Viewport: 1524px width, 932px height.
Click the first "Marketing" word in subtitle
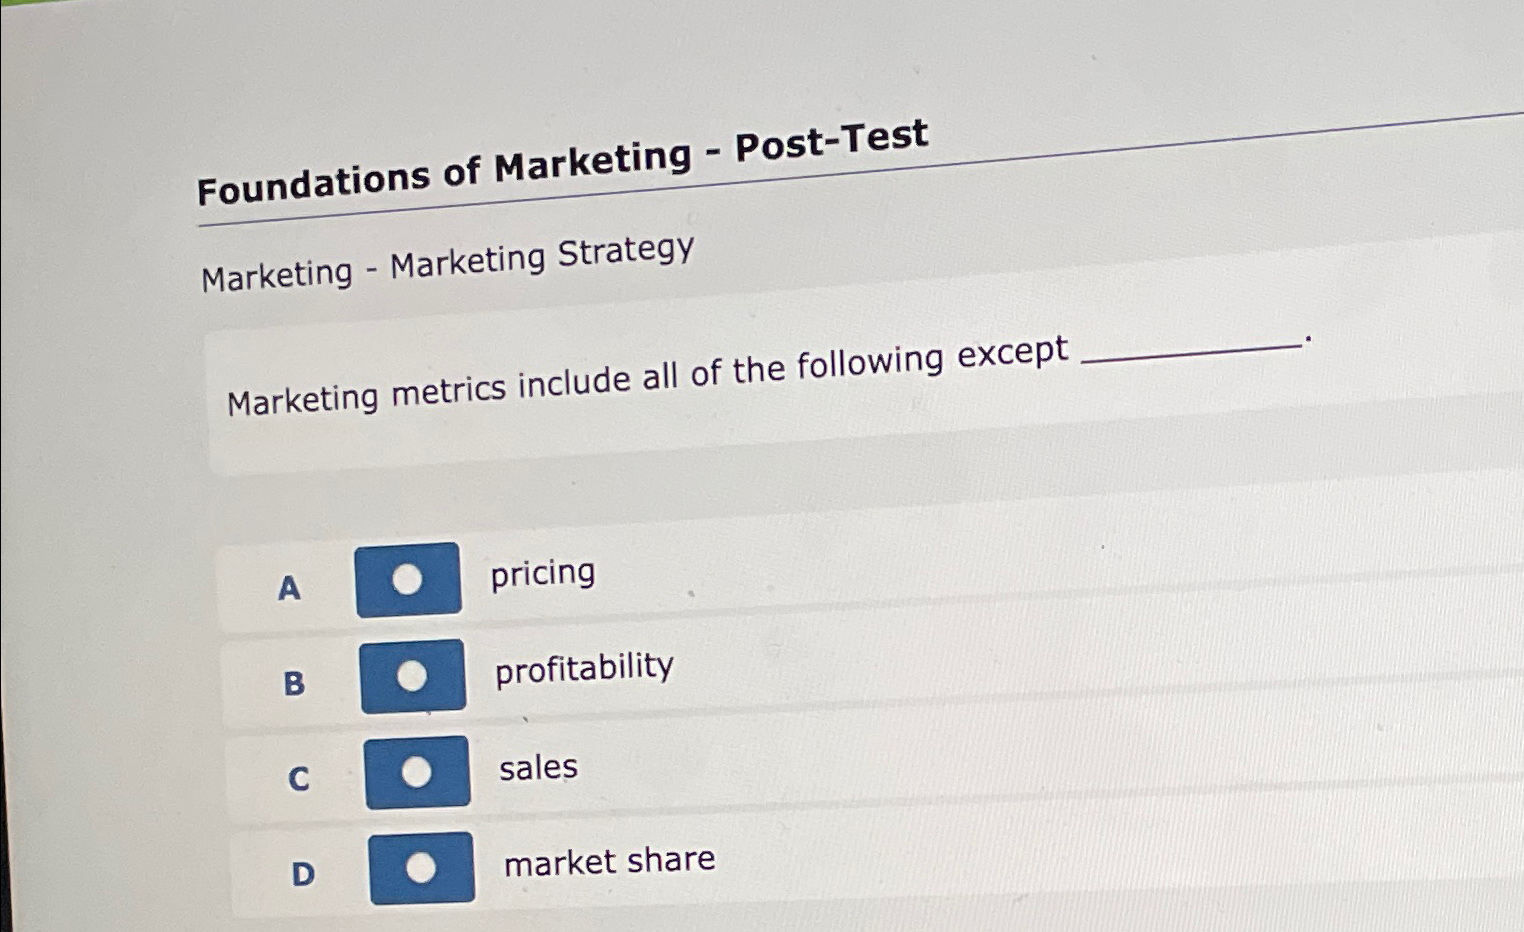click(x=277, y=275)
